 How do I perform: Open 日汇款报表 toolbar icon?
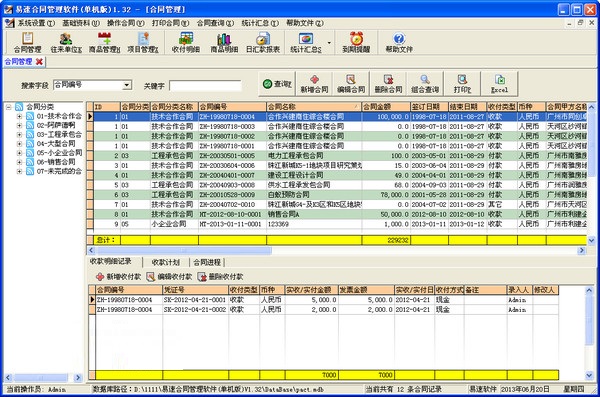pyautogui.click(x=263, y=42)
